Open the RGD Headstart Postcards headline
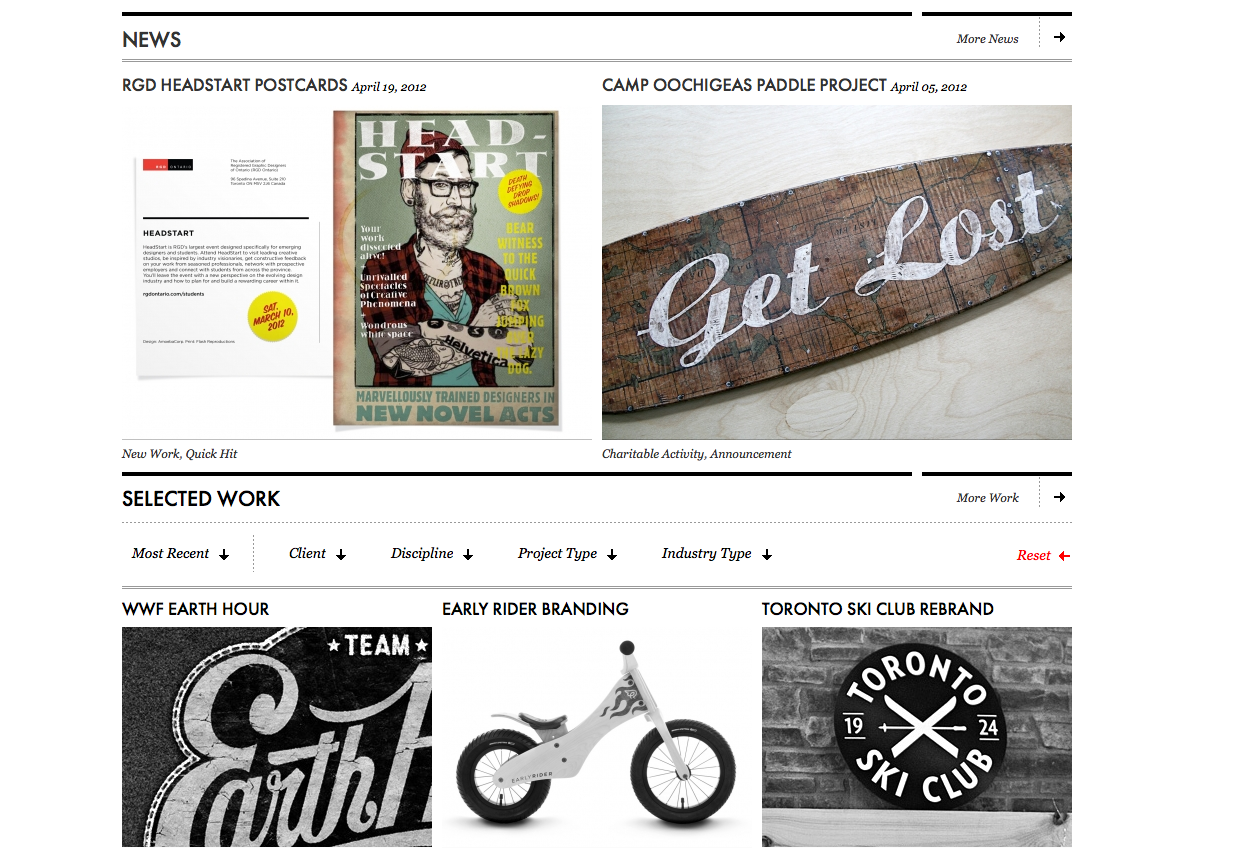Image resolution: width=1242 pixels, height=849 pixels. (x=235, y=85)
